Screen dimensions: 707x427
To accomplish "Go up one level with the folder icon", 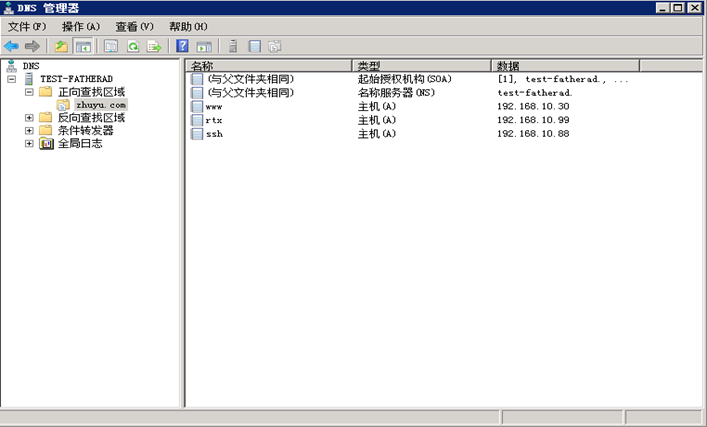I will (x=61, y=46).
